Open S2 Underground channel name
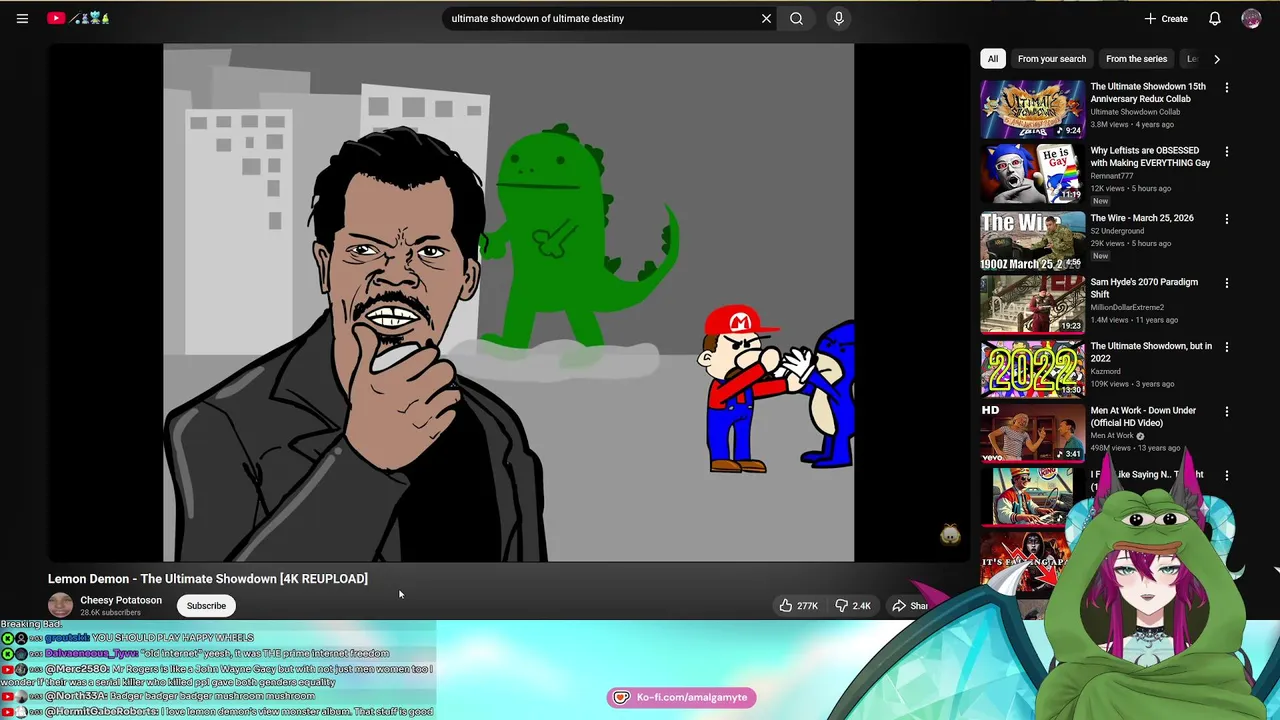 coord(1117,231)
